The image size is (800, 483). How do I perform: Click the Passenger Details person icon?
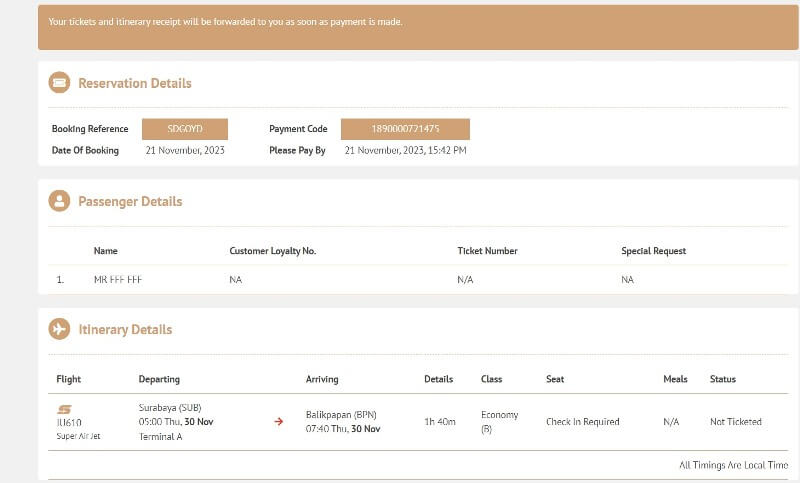[59, 201]
